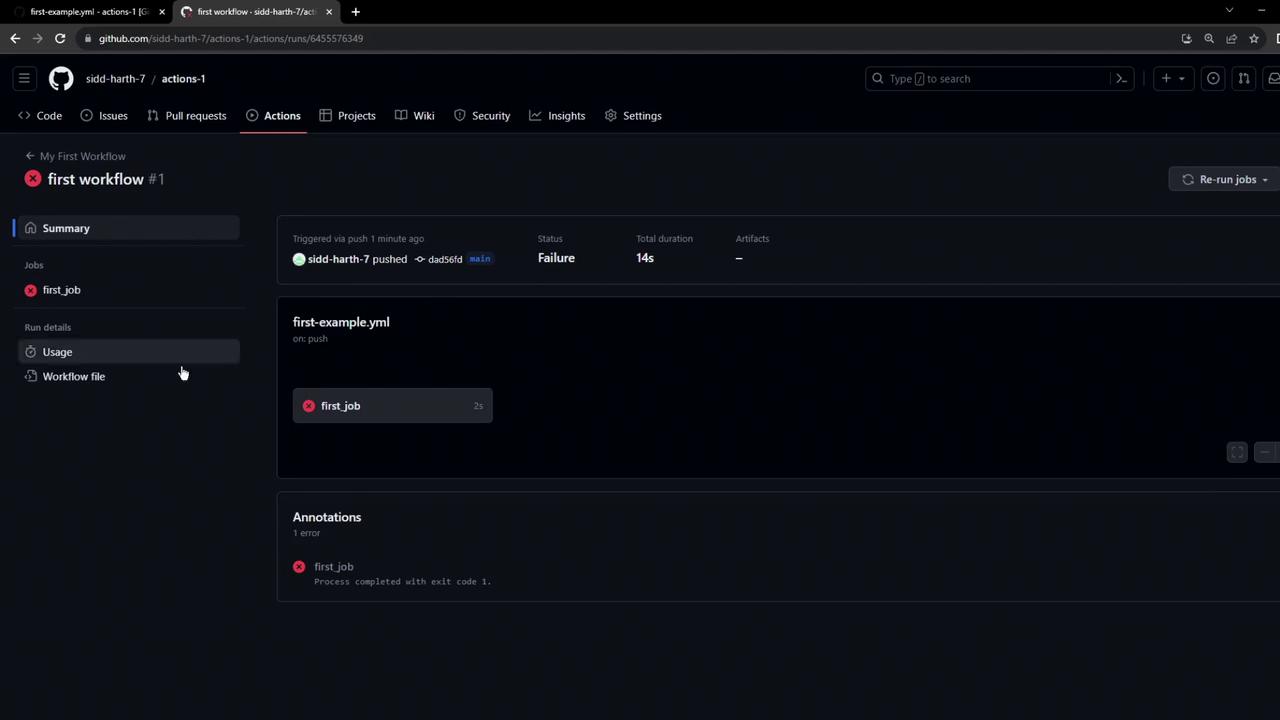
Task: Expand the Re-run jobs dropdown
Action: (1225, 179)
